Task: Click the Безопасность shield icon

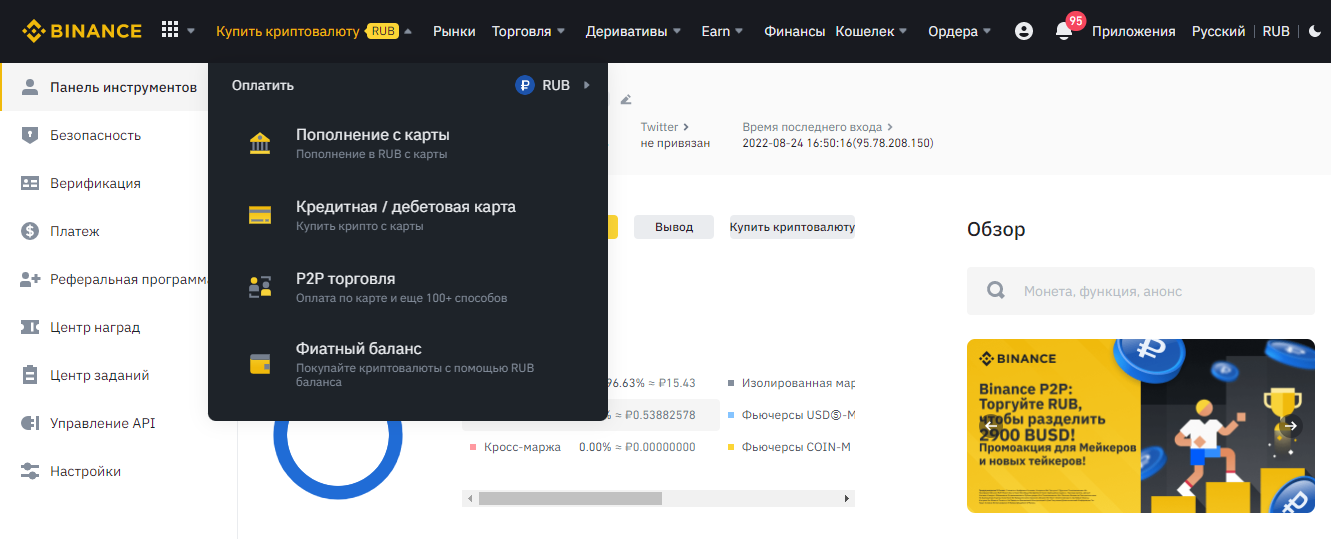Action: point(30,135)
